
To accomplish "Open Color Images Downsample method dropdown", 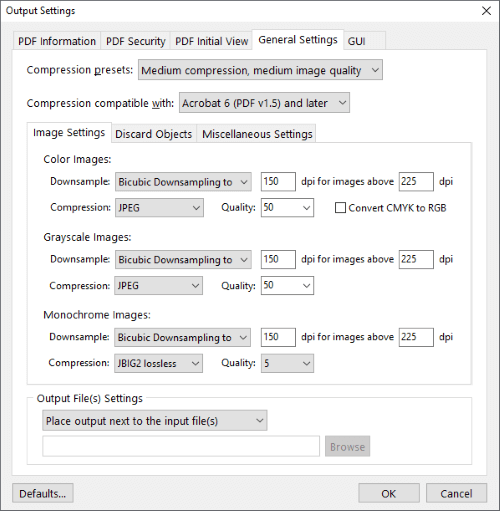I will [183, 182].
